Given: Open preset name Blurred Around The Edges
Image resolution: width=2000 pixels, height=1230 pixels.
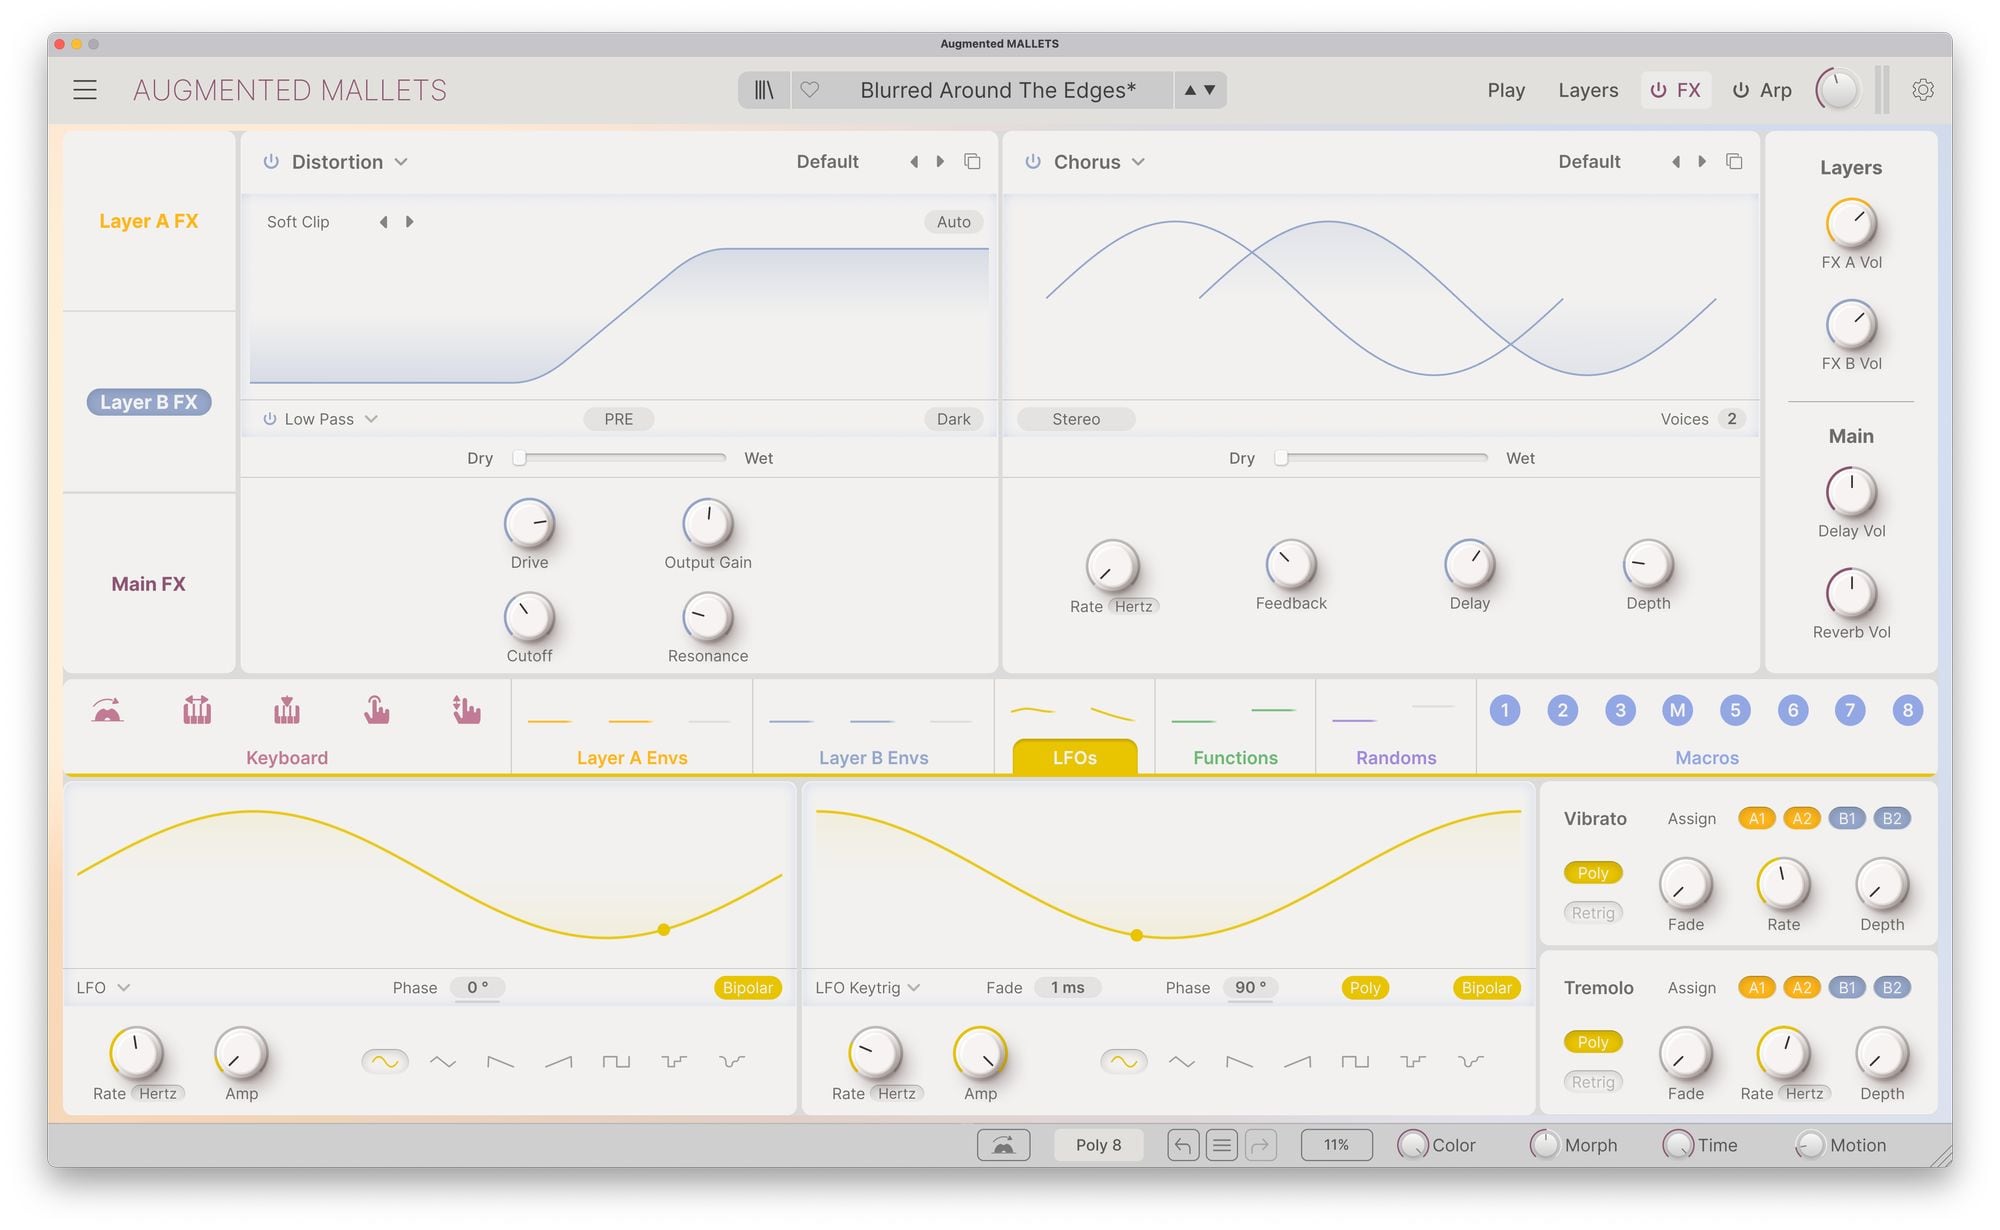Looking at the screenshot, I should [998, 90].
